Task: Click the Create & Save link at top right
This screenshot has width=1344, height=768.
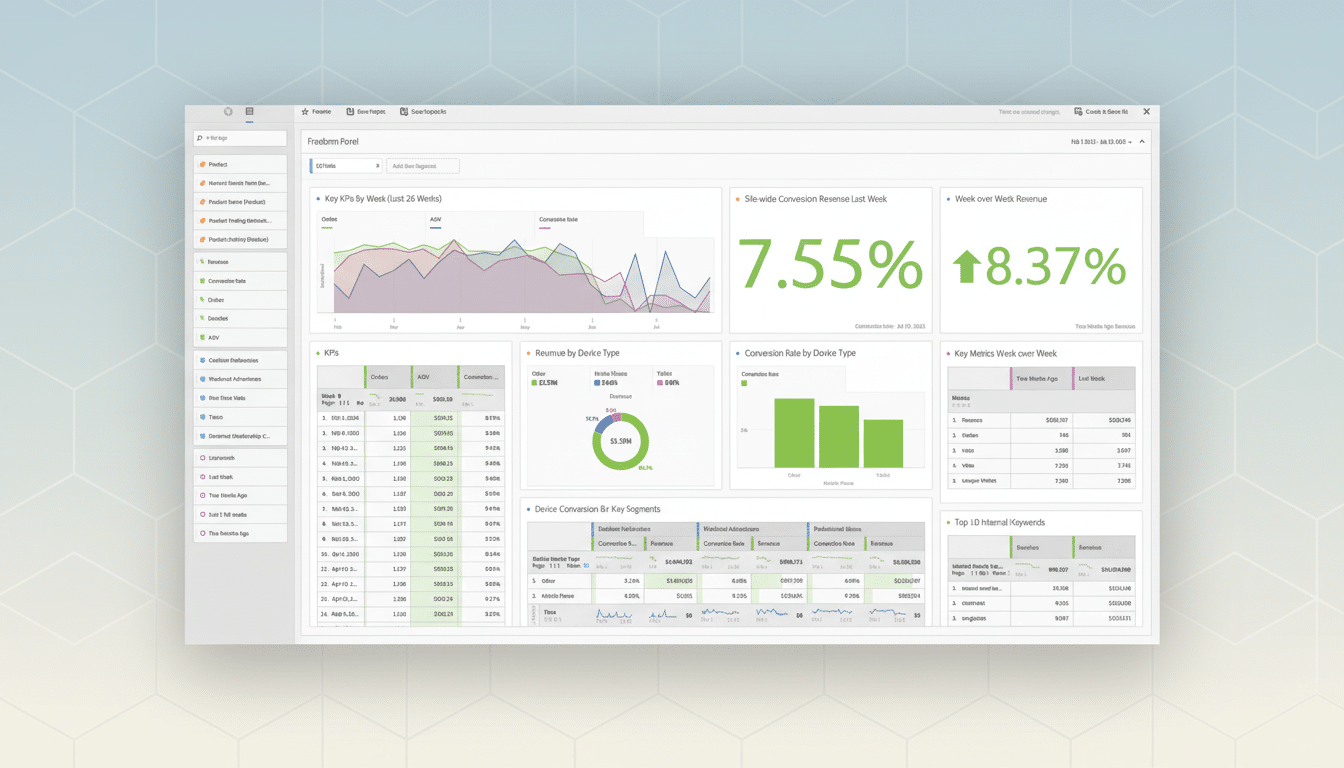Action: pyautogui.click(x=1106, y=112)
